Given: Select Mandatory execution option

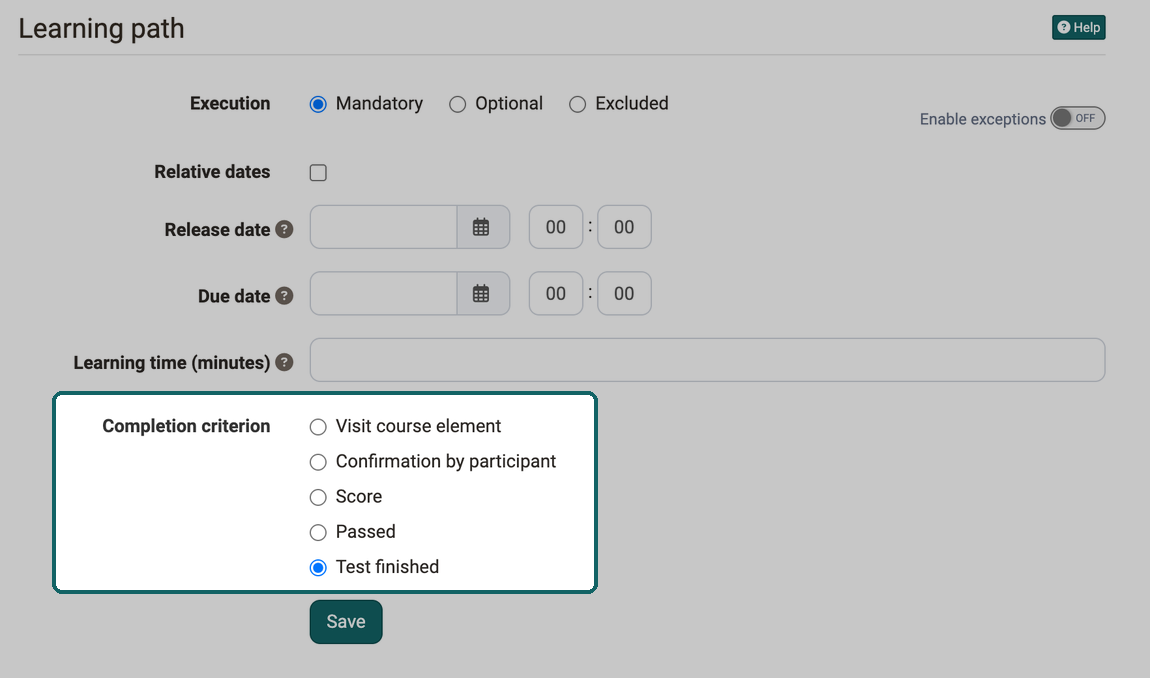Looking at the screenshot, I should point(318,104).
